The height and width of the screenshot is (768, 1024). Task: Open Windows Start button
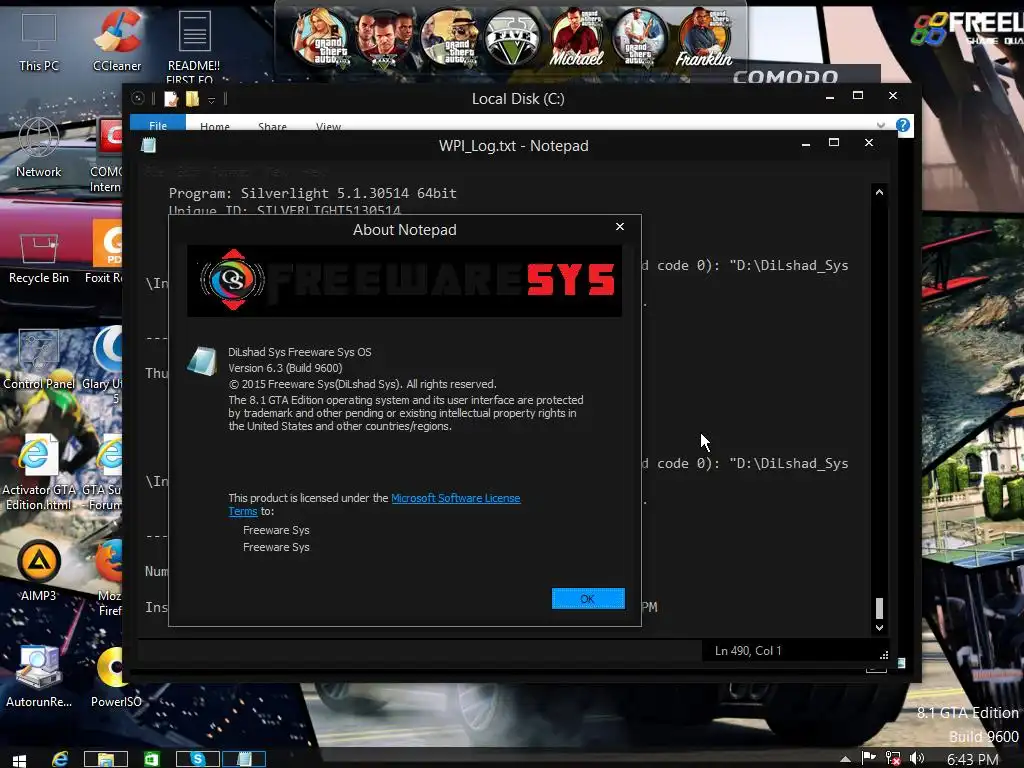20,760
